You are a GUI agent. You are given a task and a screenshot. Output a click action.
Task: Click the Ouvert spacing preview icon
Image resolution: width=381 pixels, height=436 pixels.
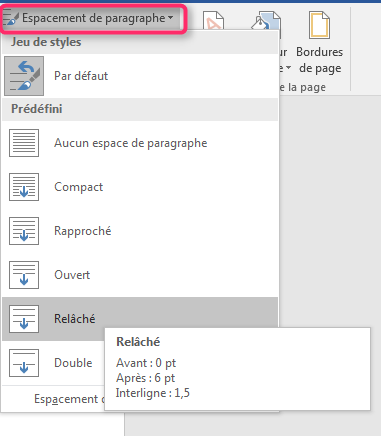tap(24, 275)
